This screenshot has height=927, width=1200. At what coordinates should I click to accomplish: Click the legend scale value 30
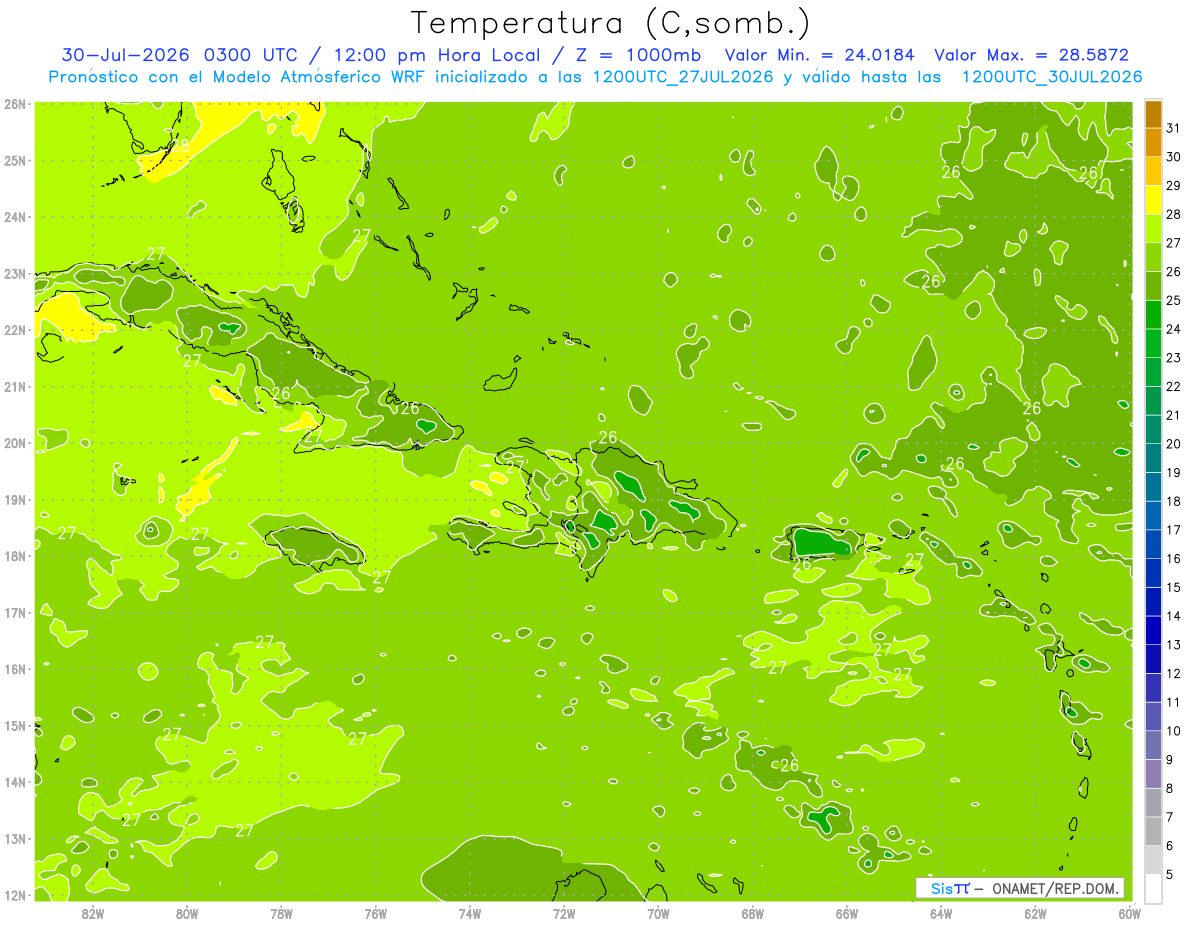(x=1173, y=157)
